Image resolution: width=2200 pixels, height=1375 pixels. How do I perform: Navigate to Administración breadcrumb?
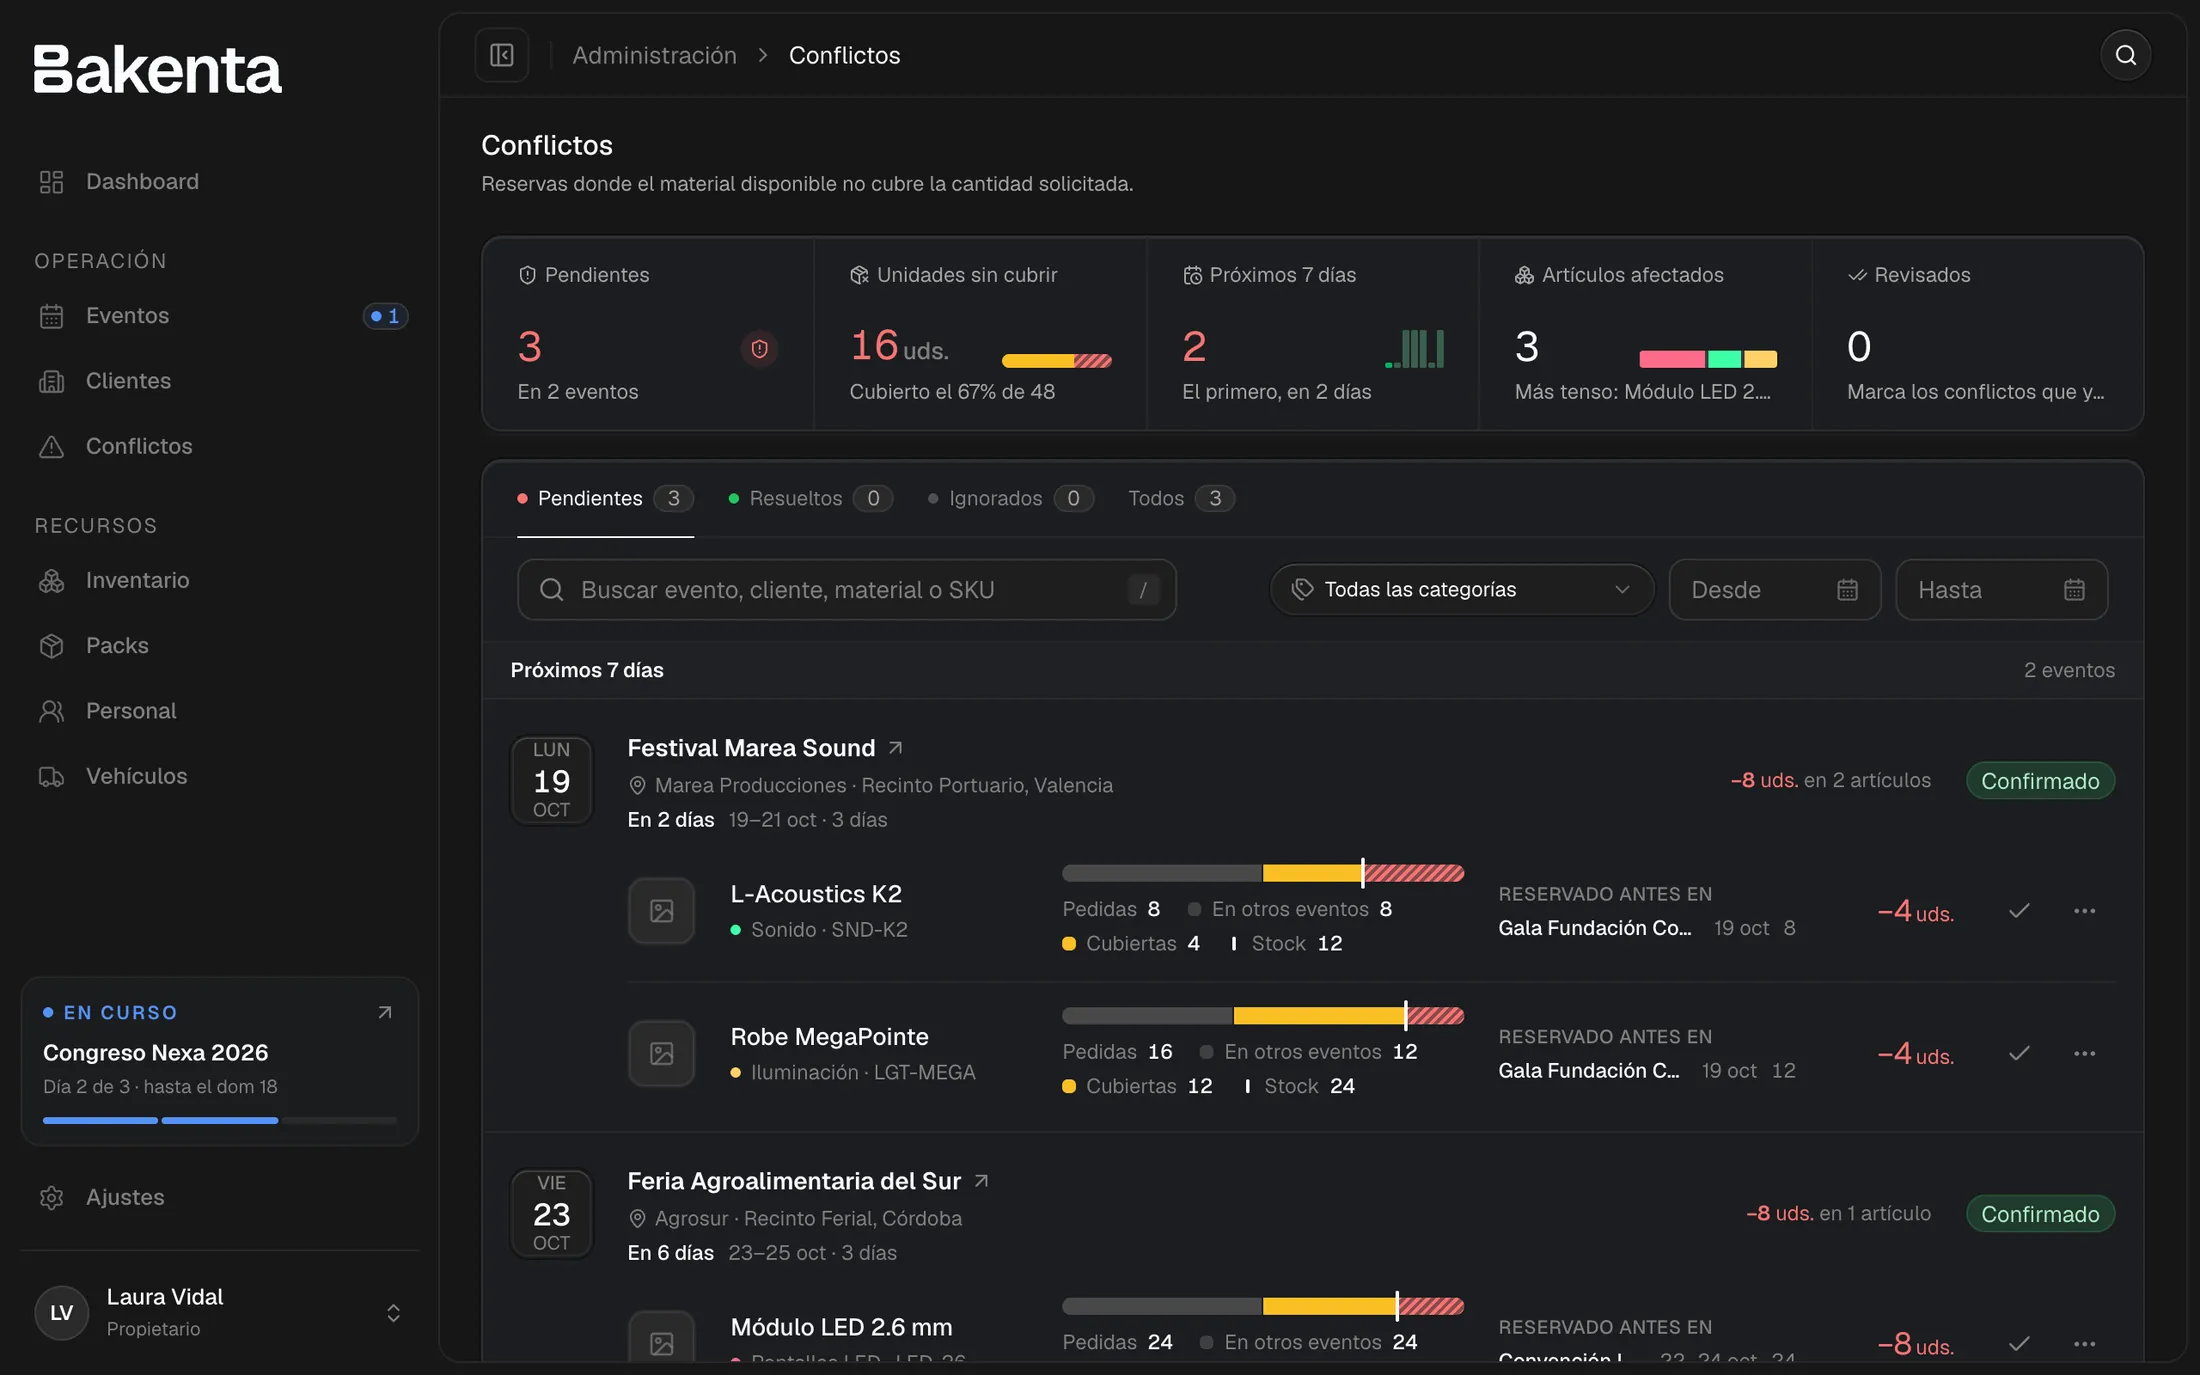pos(654,55)
